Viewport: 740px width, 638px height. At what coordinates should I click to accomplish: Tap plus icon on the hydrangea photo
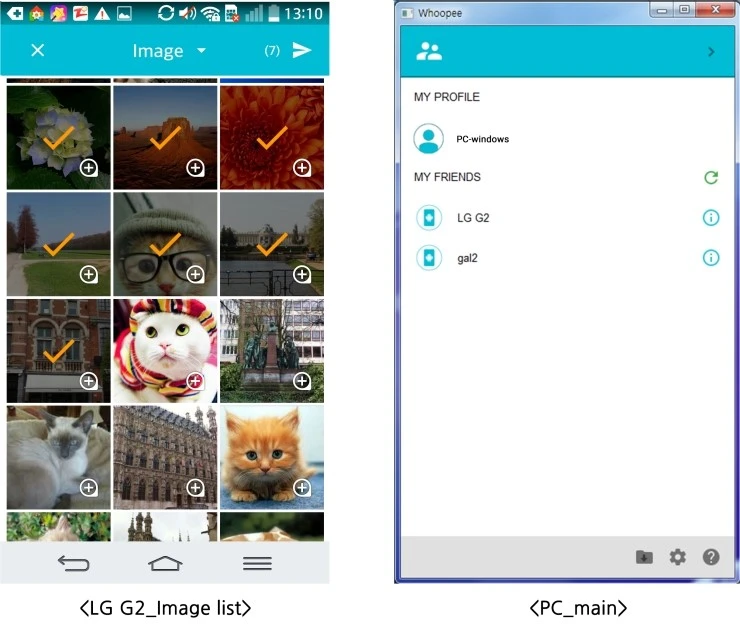point(89,168)
